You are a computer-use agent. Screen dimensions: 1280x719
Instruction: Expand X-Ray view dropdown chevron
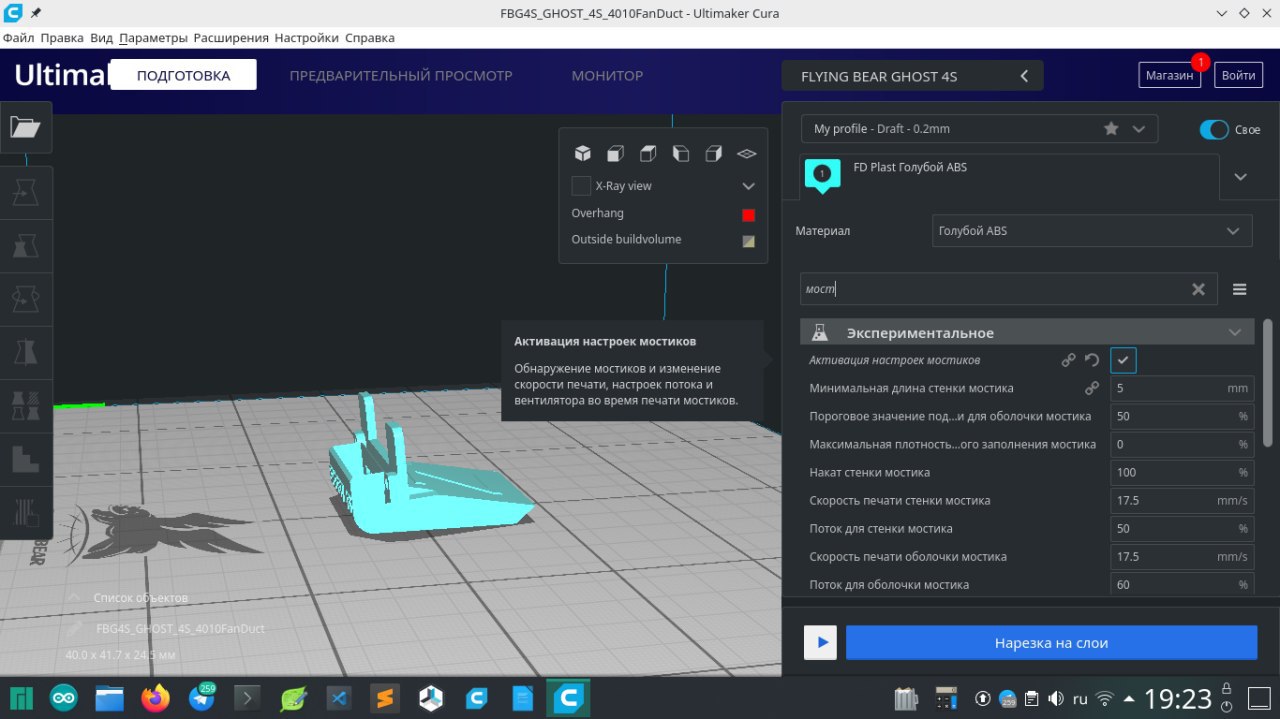[748, 186]
